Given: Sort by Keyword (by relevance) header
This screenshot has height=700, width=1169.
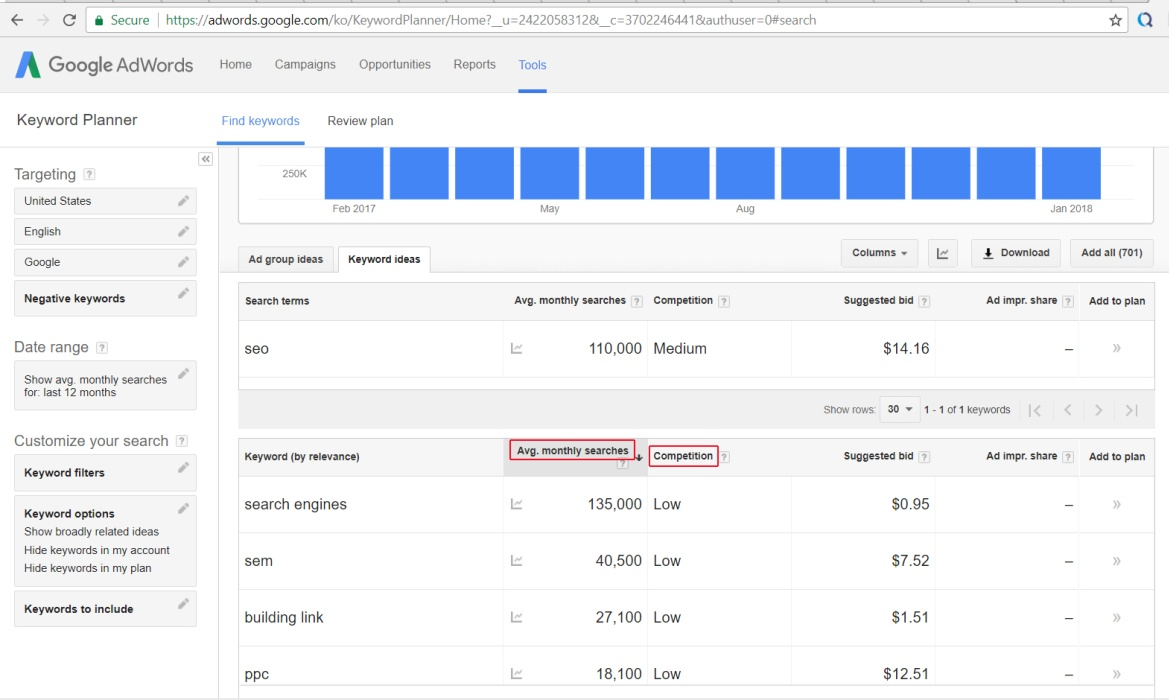Looking at the screenshot, I should click(302, 457).
